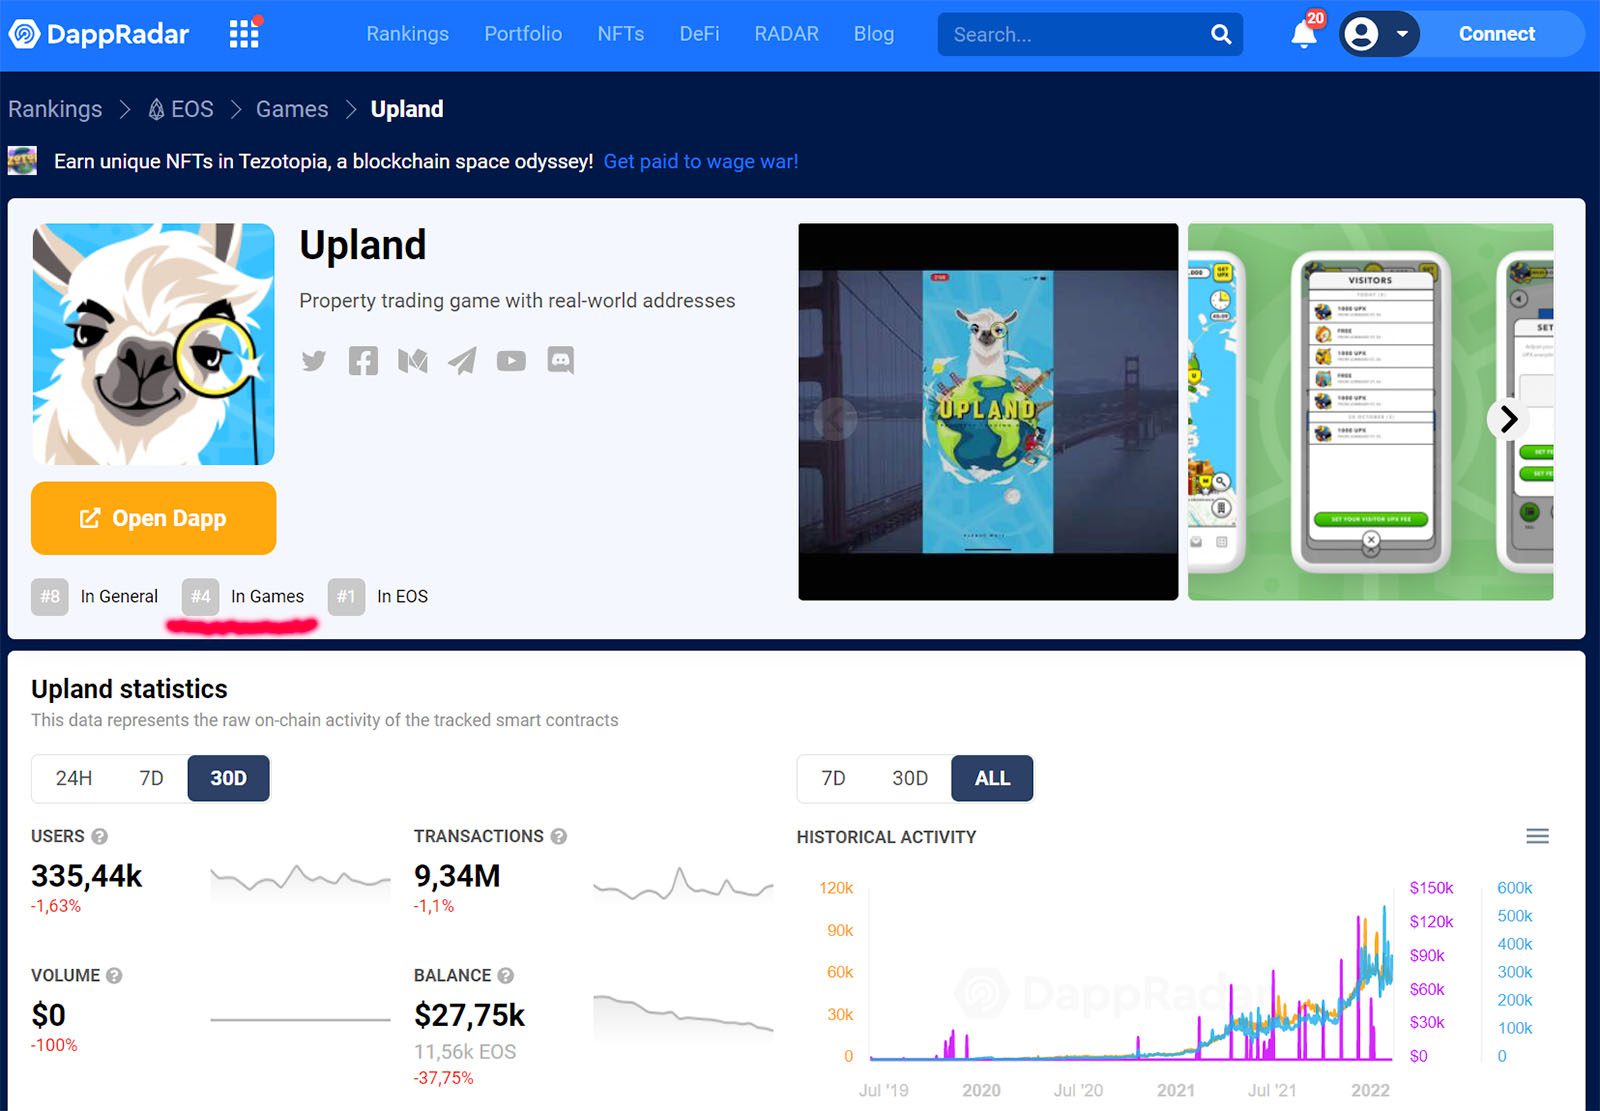1600x1111 pixels.
Task: Open the NFTs menu item
Action: [621, 34]
